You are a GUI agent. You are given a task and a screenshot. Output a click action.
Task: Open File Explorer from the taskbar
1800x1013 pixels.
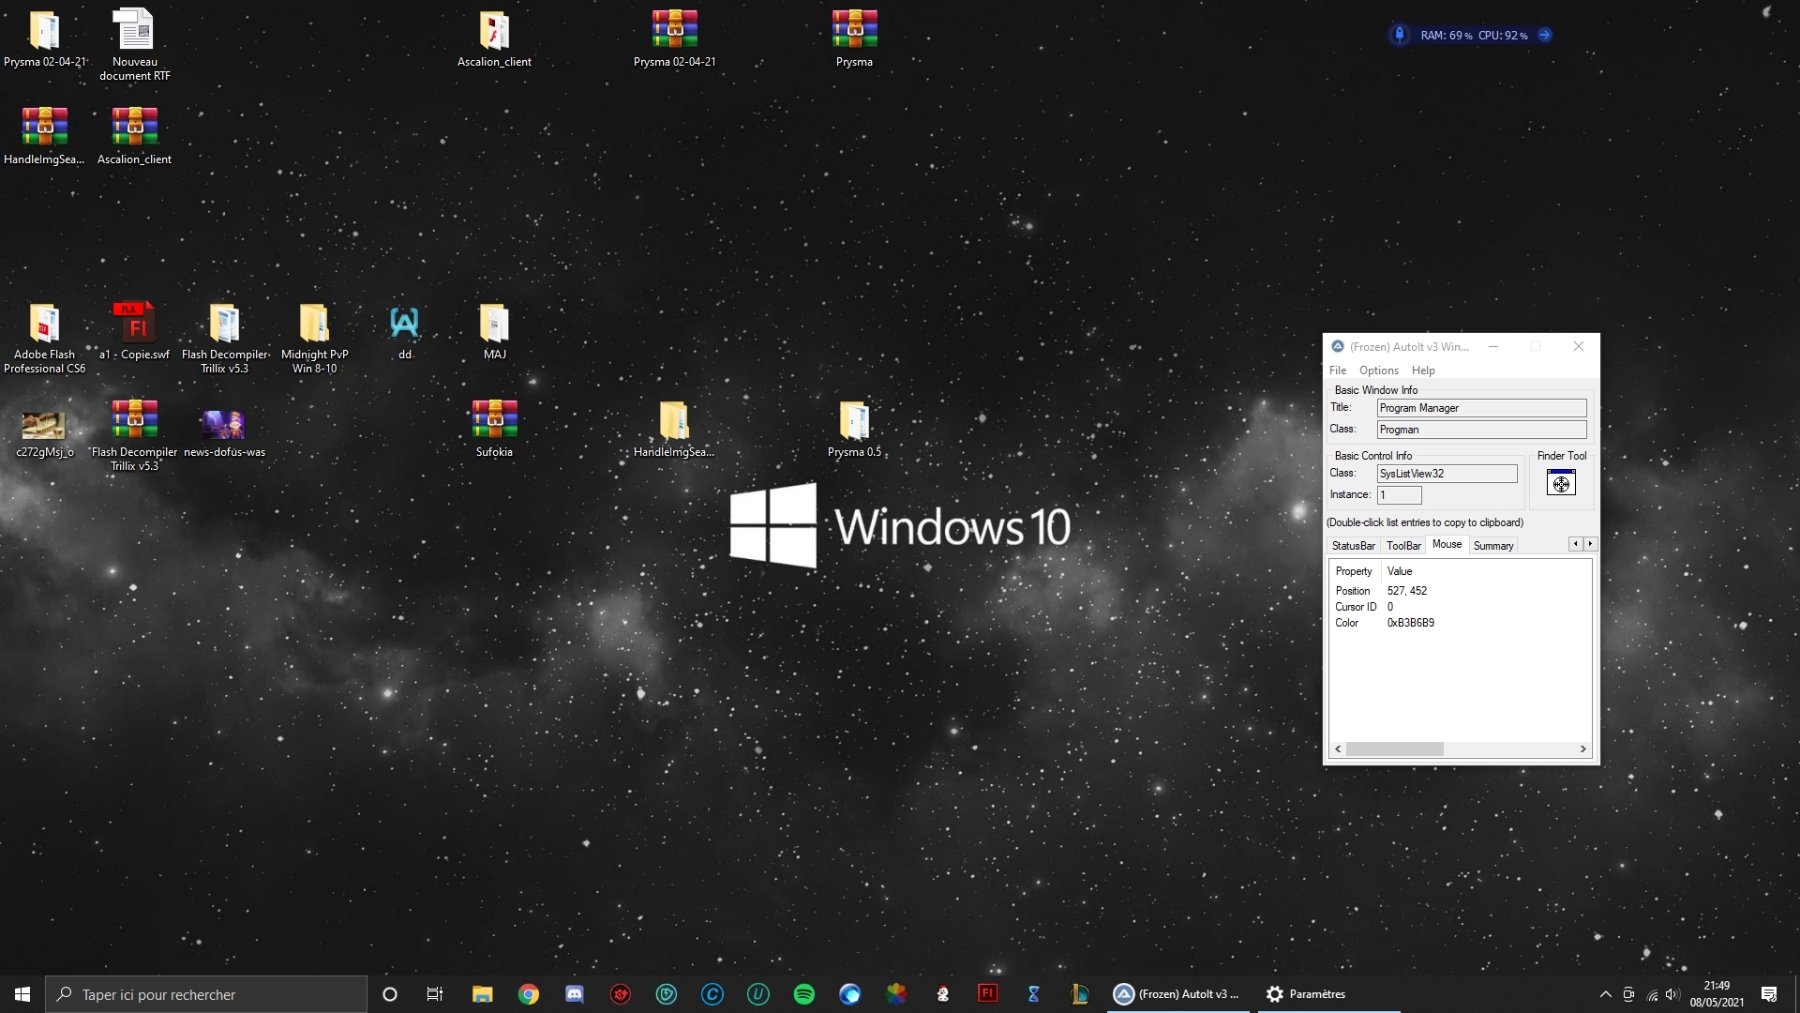click(482, 994)
